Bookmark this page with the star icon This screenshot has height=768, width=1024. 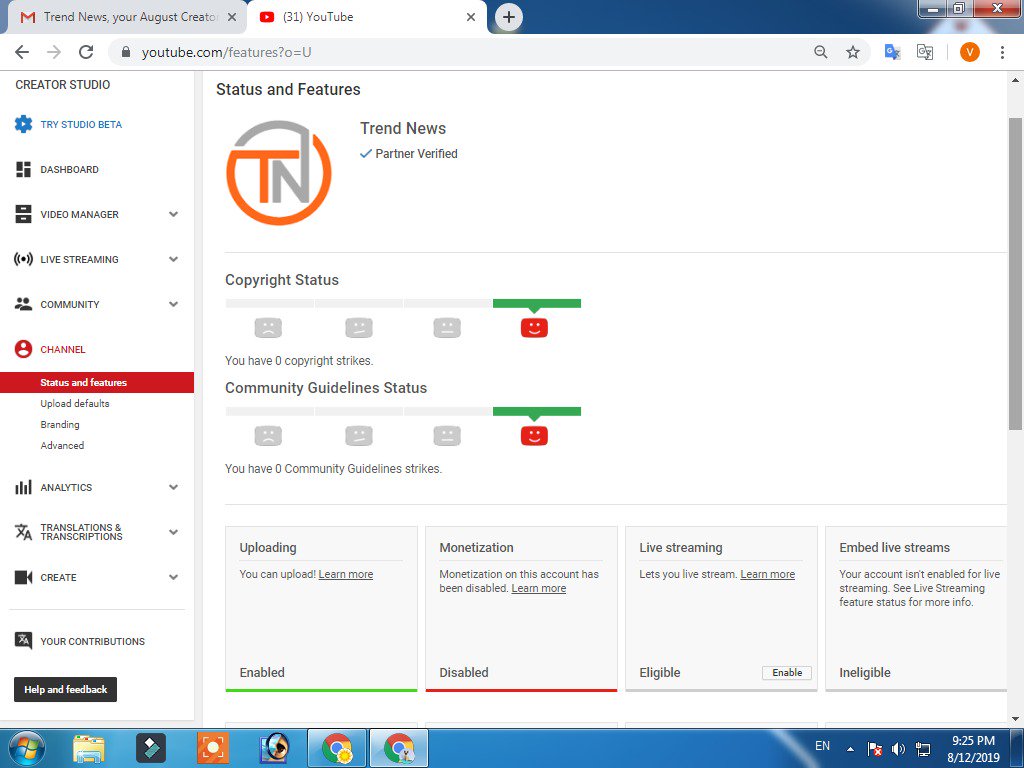(x=853, y=52)
